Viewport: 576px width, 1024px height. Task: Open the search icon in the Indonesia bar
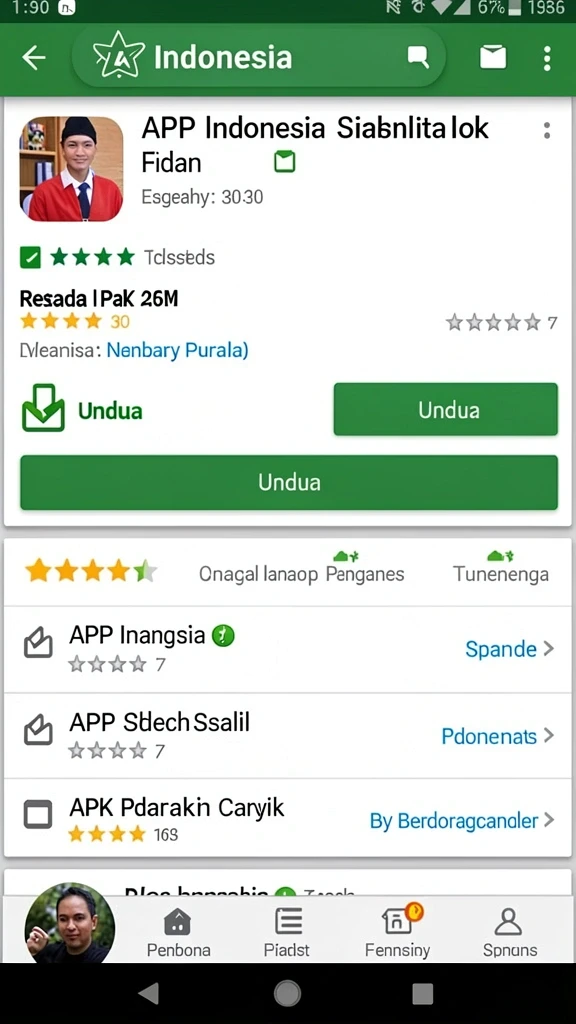pos(418,57)
